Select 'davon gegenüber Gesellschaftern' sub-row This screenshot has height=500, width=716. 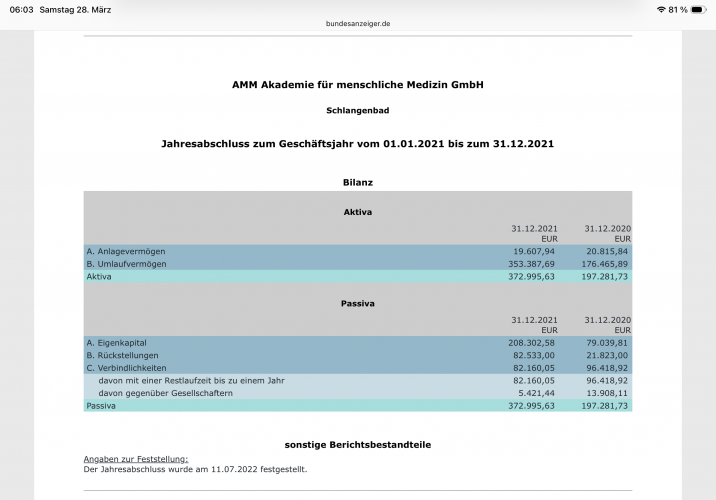click(166, 393)
